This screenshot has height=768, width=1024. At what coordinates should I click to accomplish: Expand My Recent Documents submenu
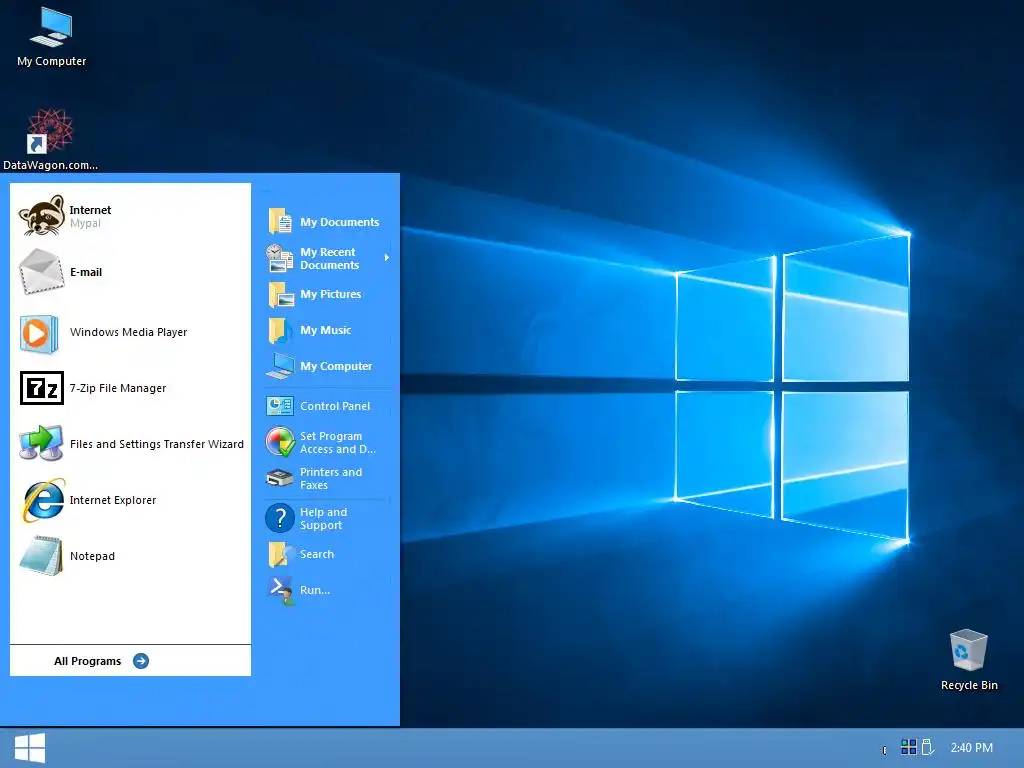point(328,259)
